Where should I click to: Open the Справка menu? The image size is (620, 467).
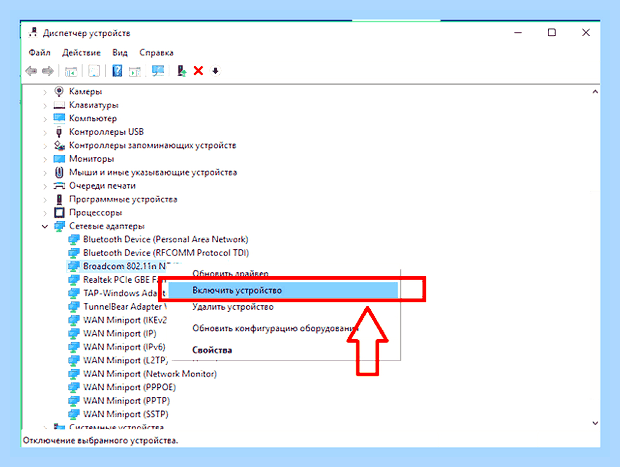[x=156, y=53]
